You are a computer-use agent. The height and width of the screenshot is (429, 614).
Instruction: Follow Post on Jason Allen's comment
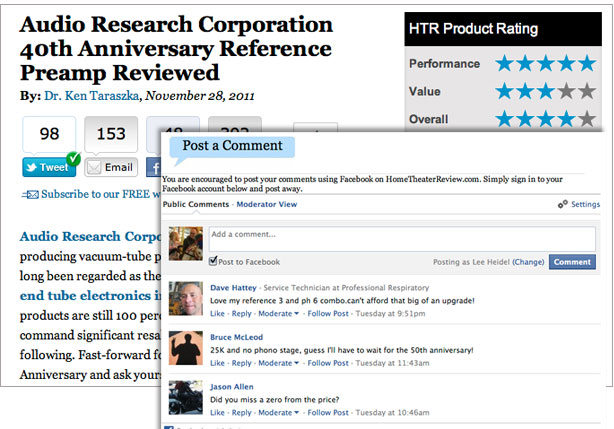328,413
